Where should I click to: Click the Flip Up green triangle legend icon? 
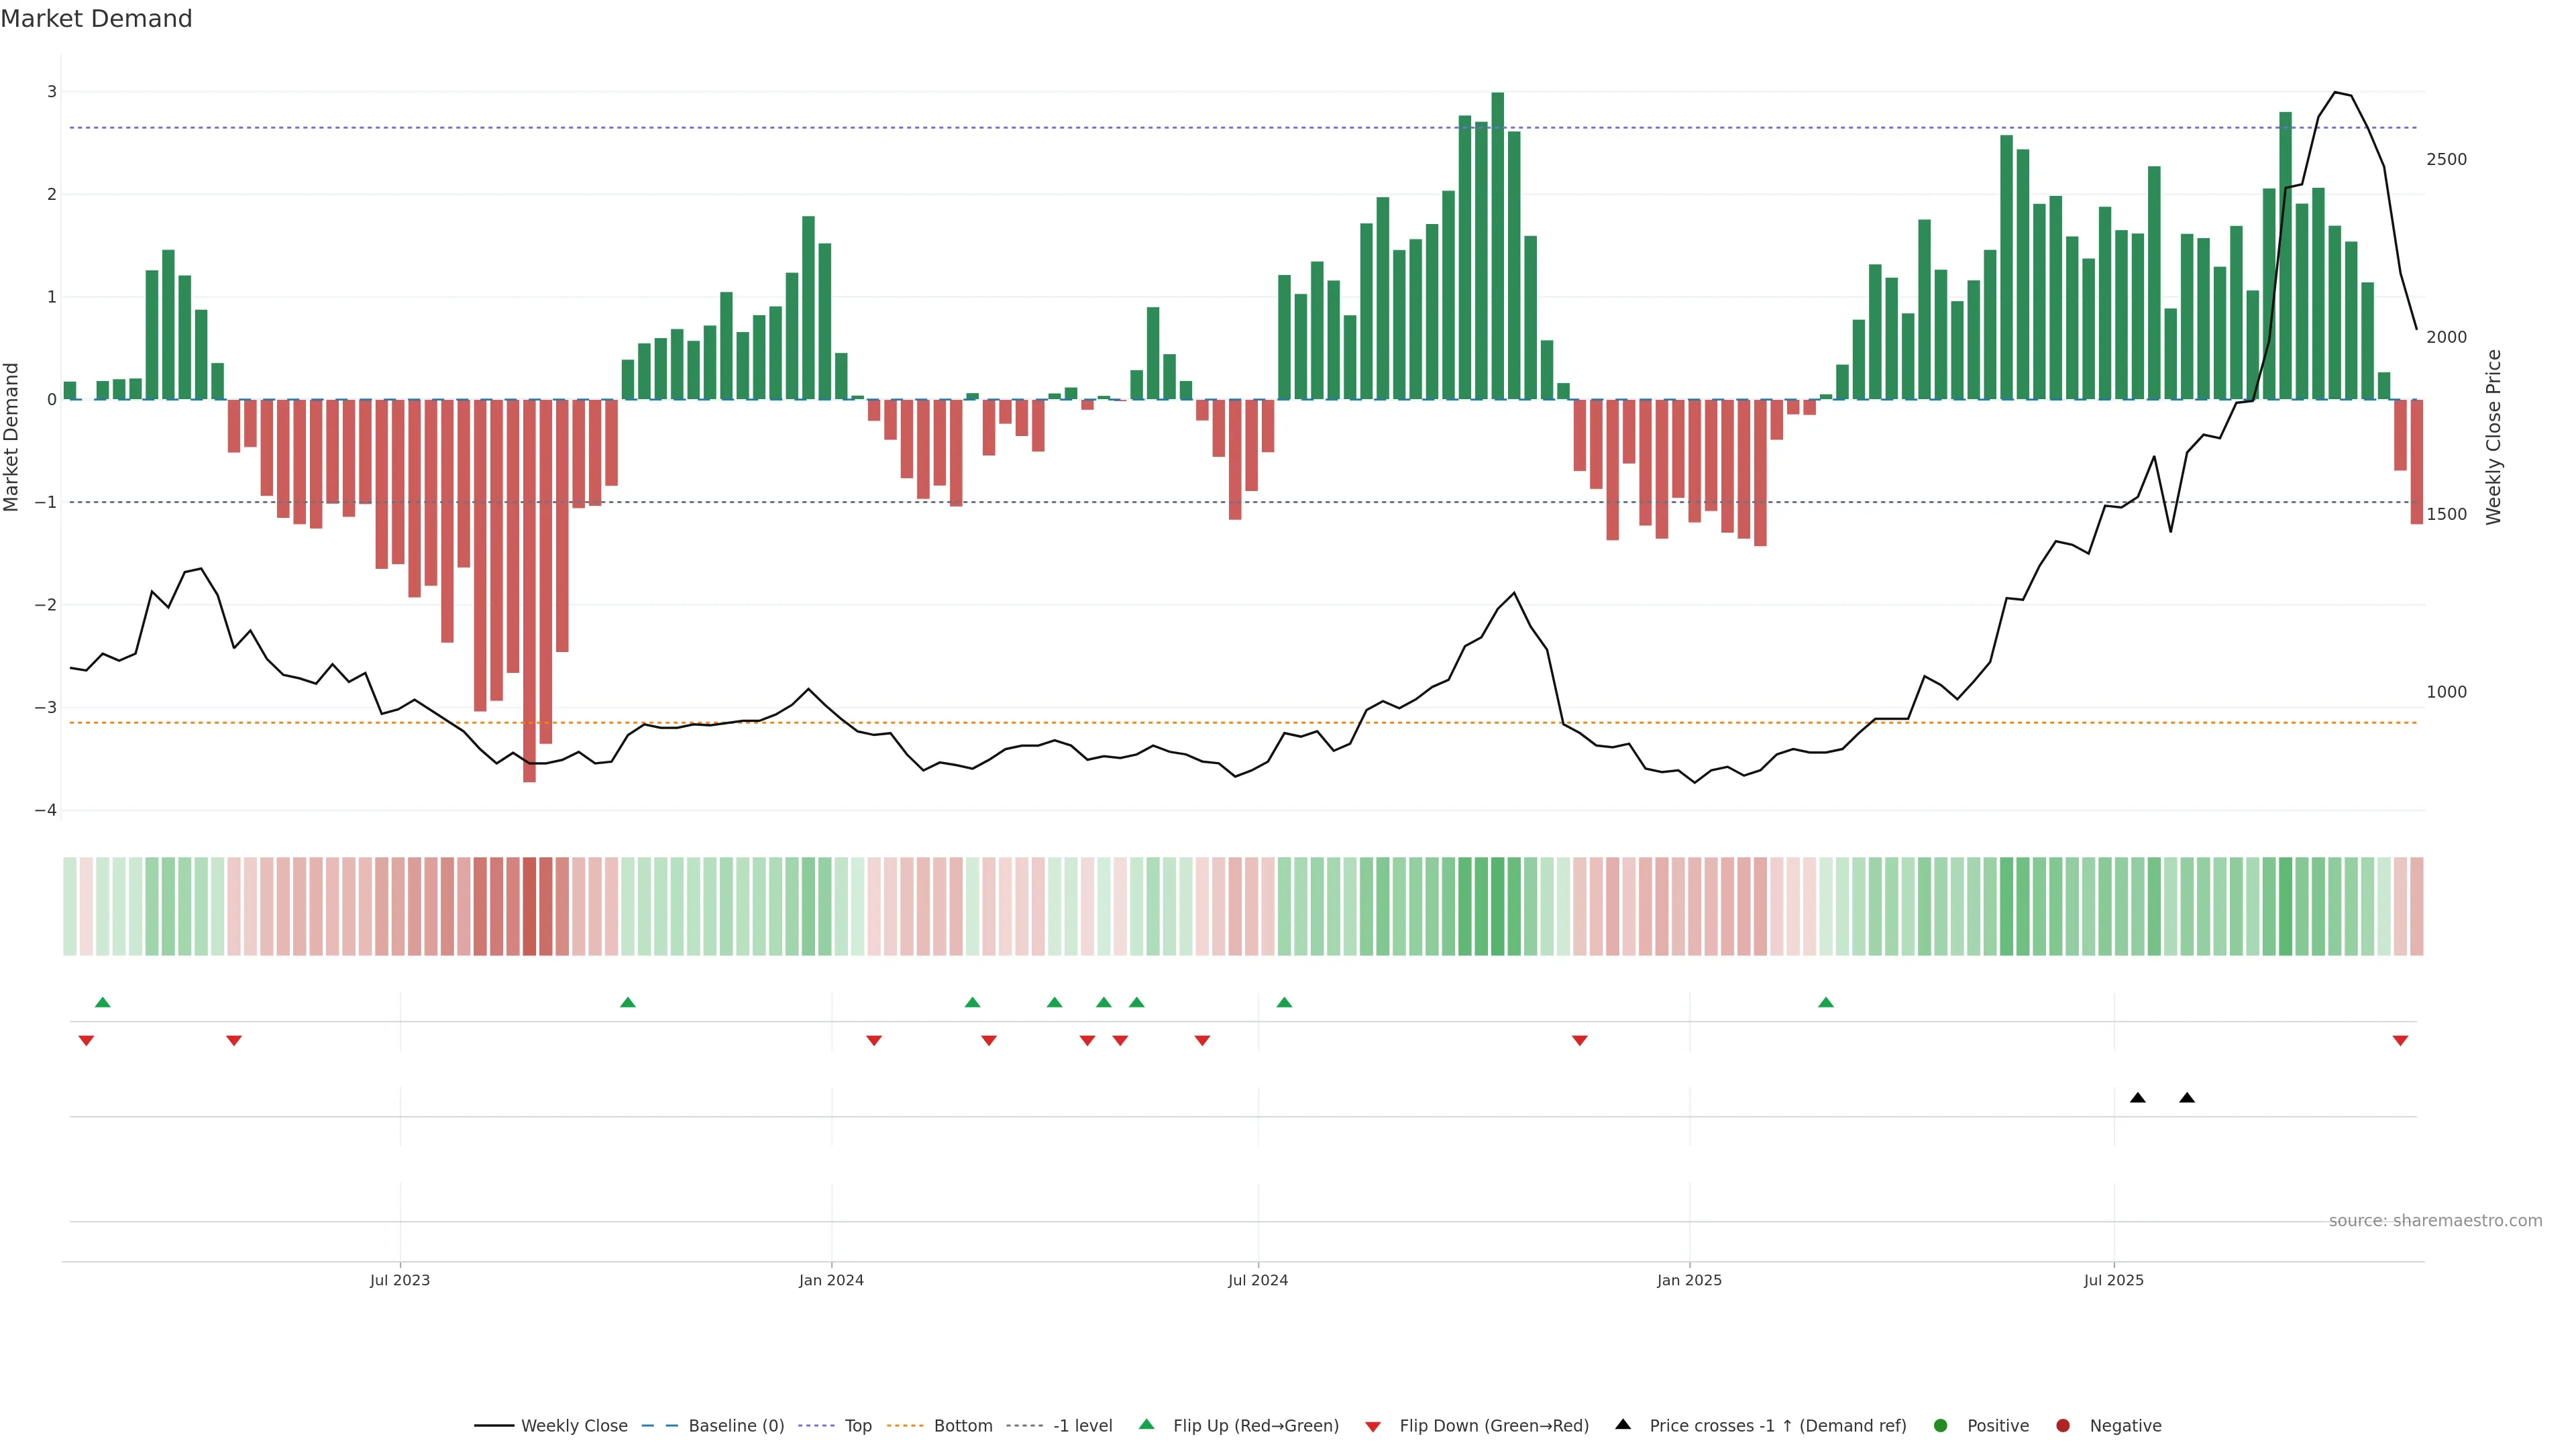tap(1147, 1424)
